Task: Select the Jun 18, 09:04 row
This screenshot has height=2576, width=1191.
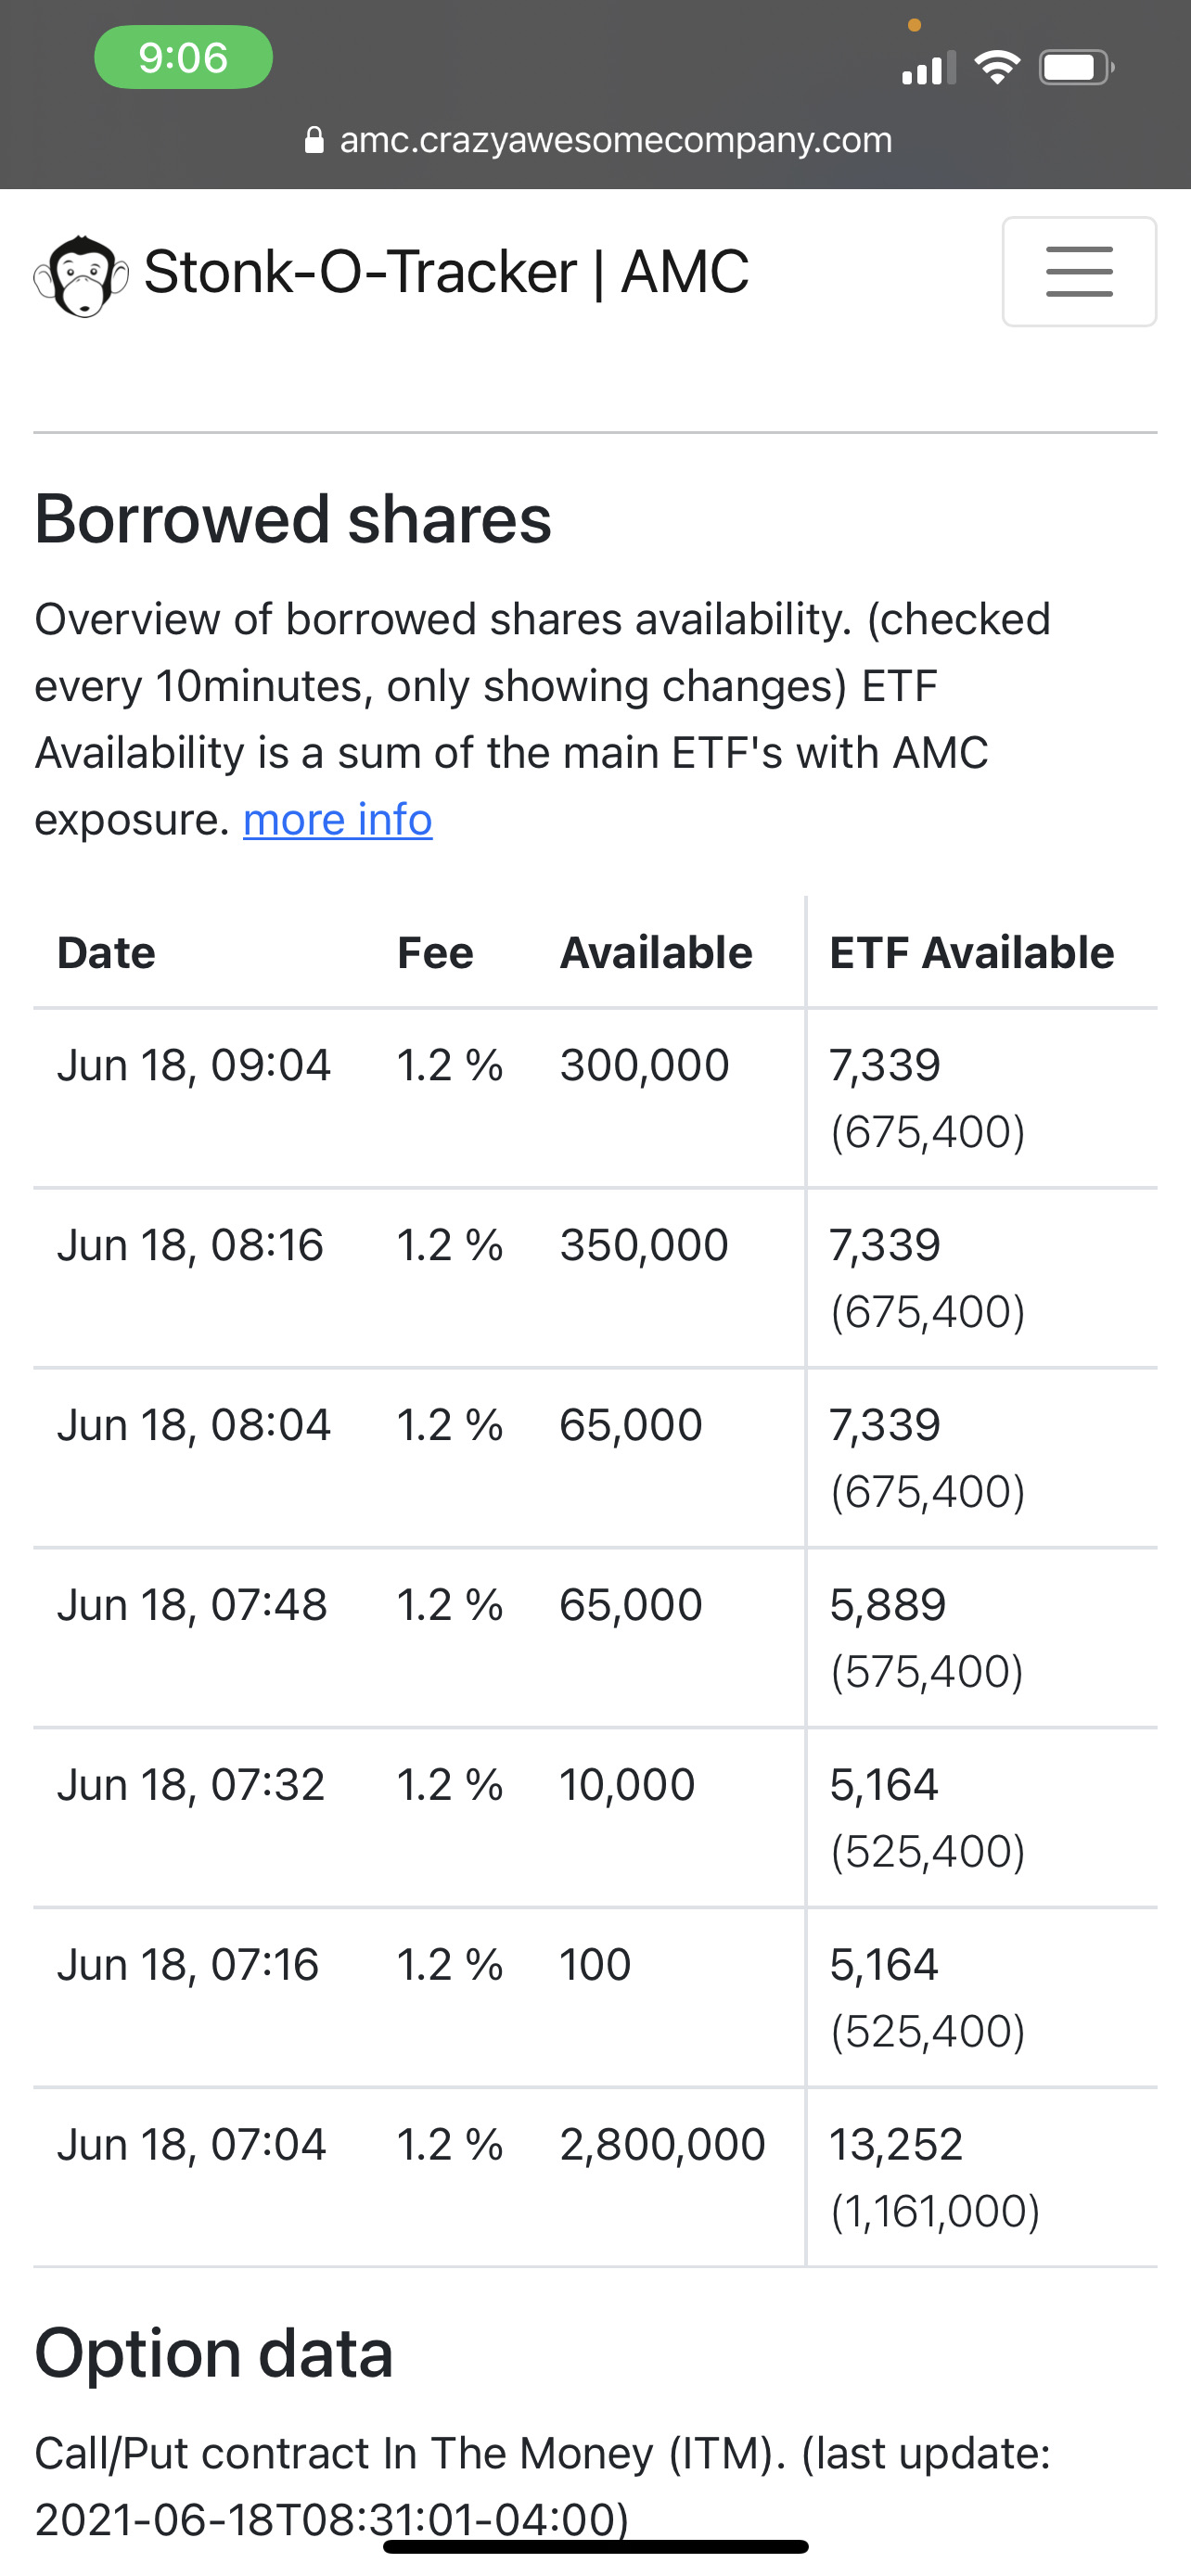Action: click(194, 1066)
